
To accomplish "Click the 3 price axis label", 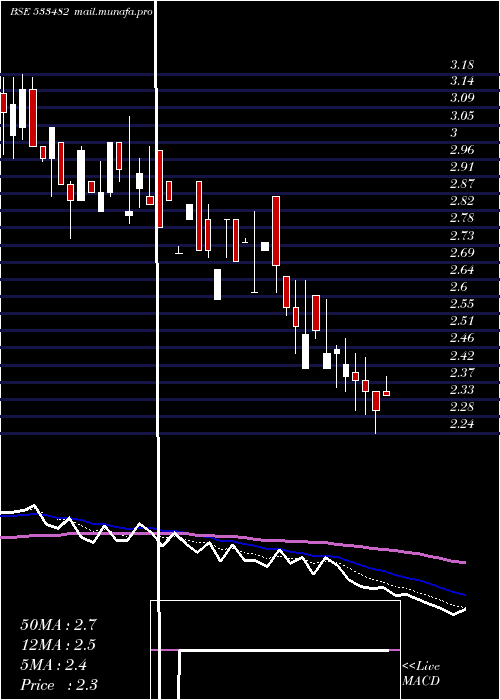I will point(454,133).
